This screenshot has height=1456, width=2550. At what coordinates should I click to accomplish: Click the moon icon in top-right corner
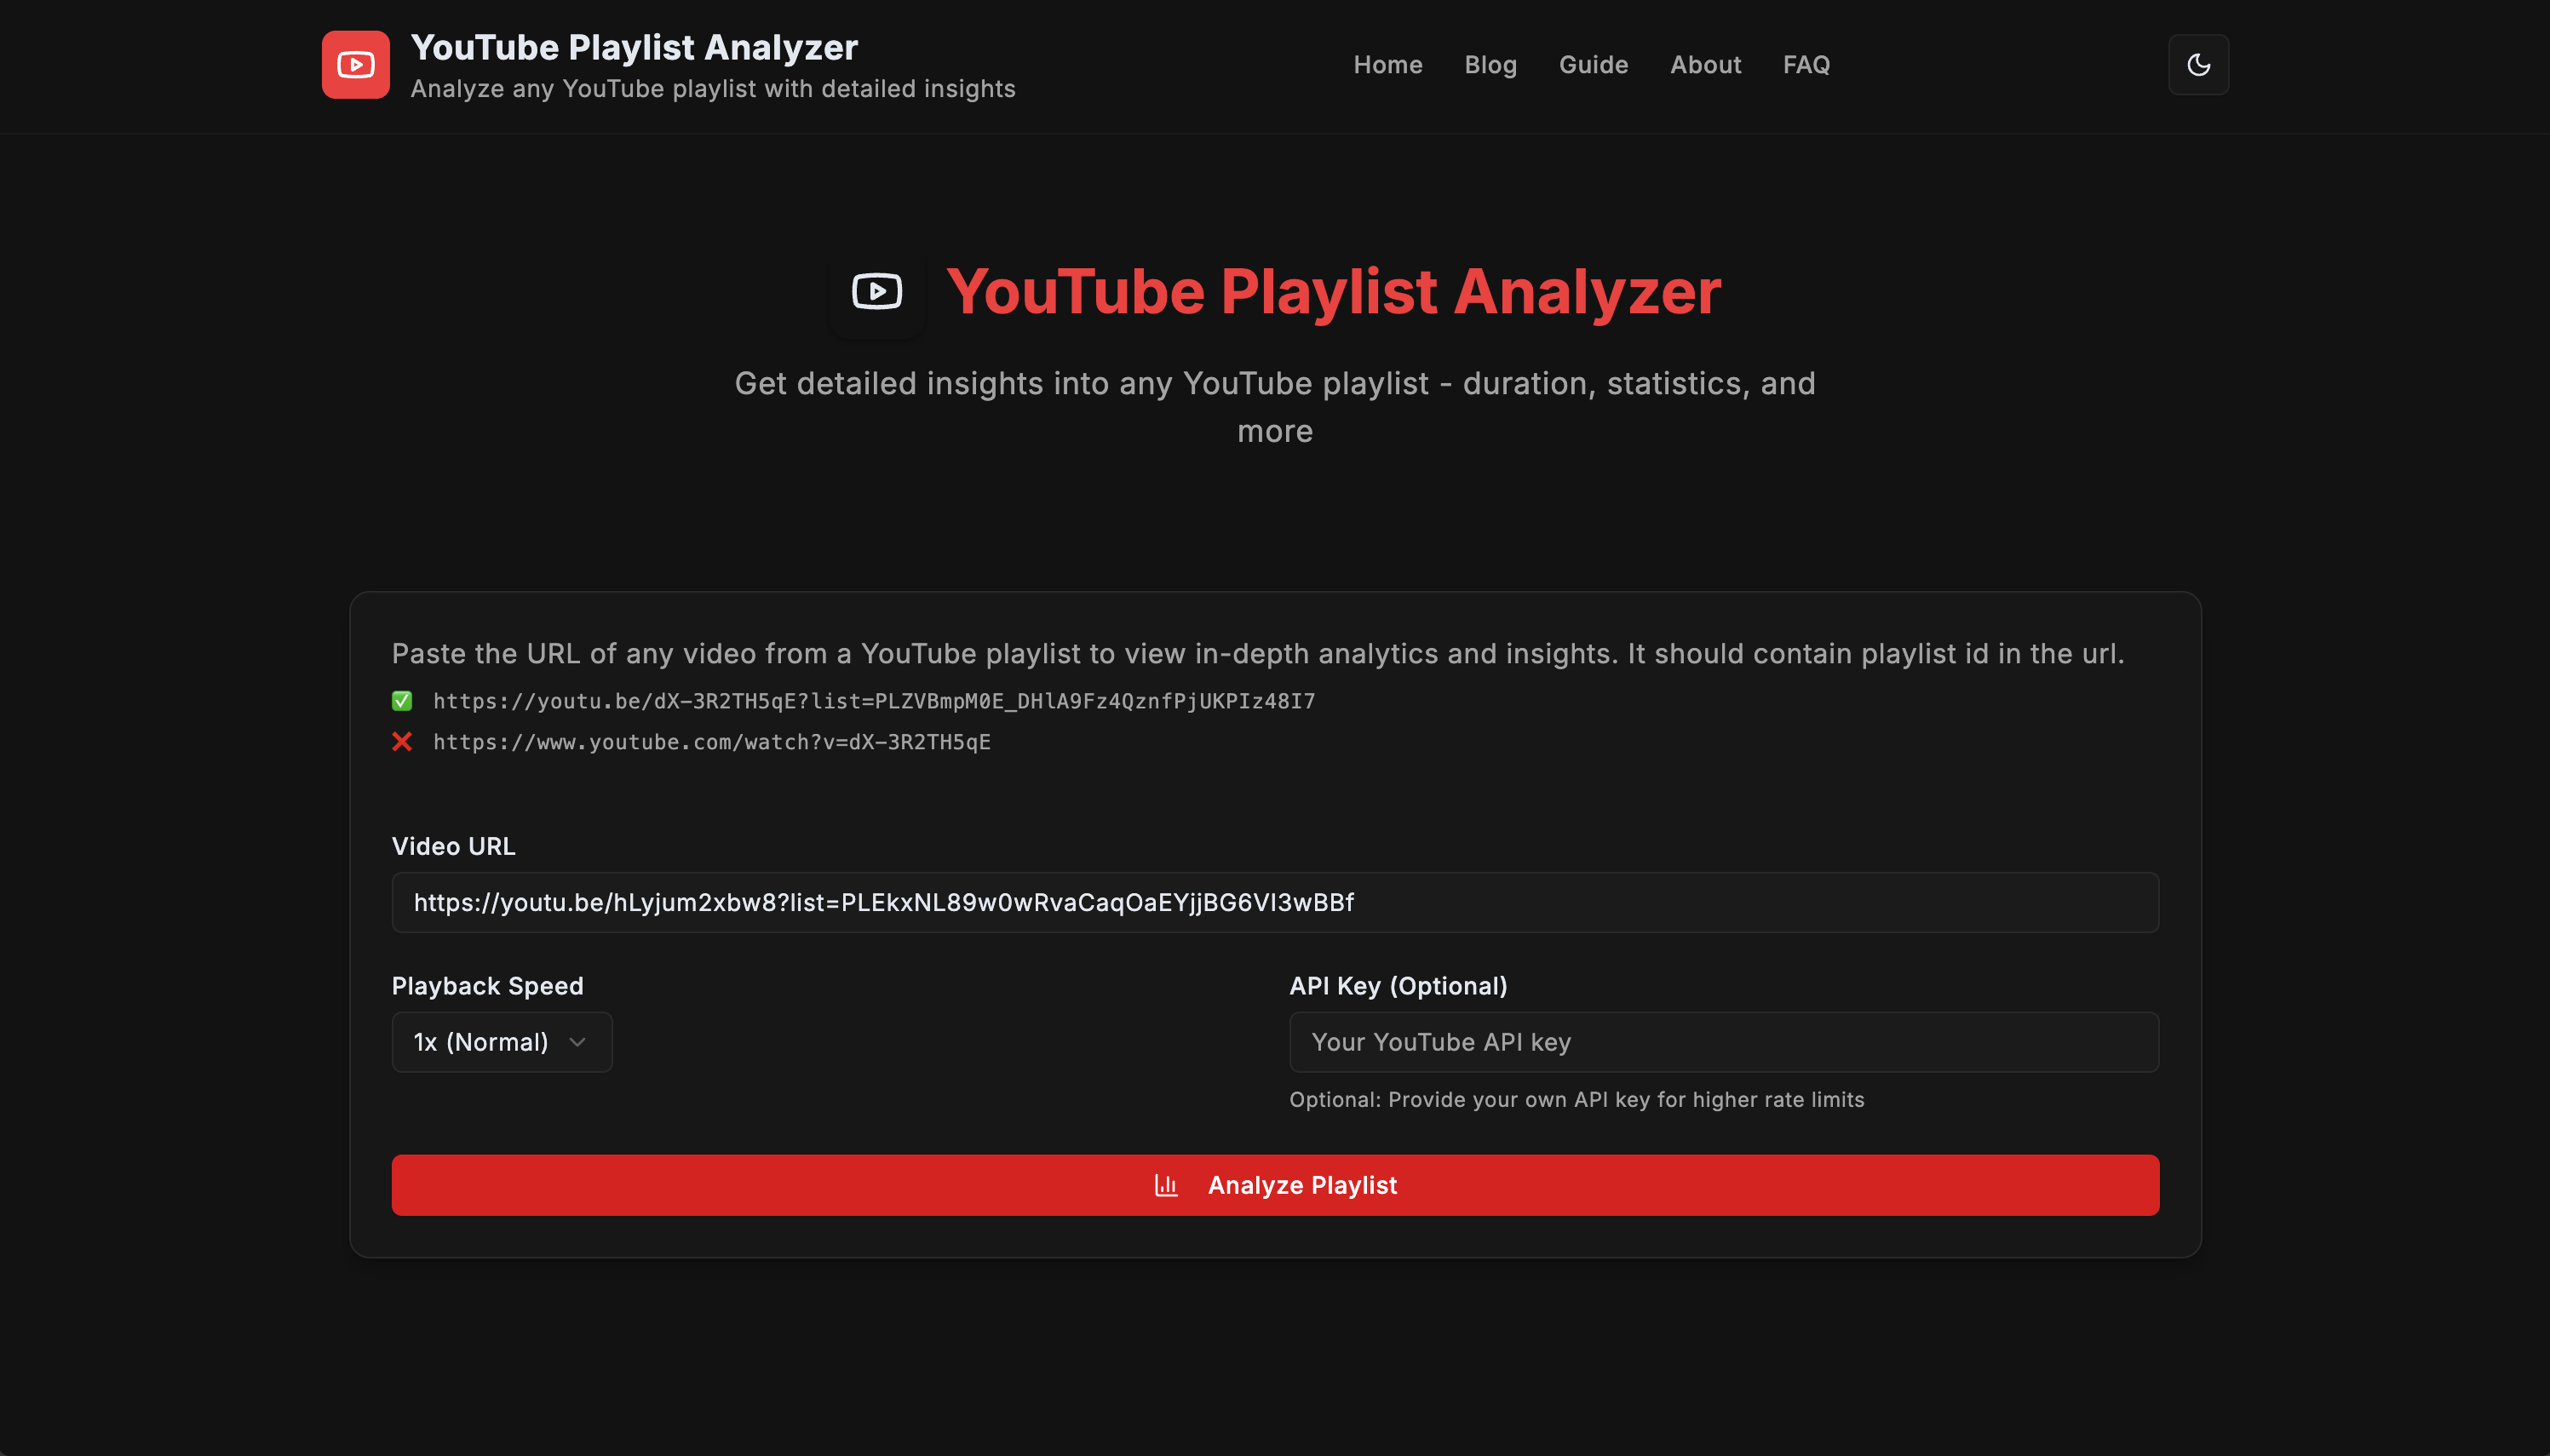pyautogui.click(x=2198, y=64)
